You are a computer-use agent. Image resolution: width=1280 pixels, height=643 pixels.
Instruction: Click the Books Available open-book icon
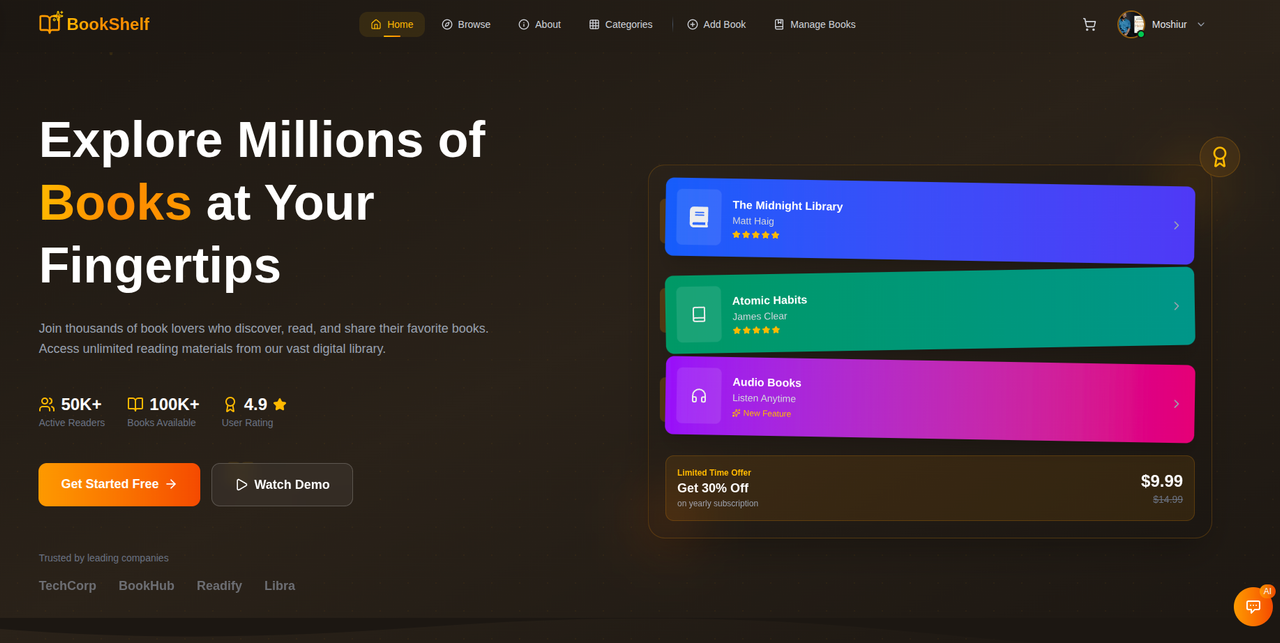(x=135, y=404)
